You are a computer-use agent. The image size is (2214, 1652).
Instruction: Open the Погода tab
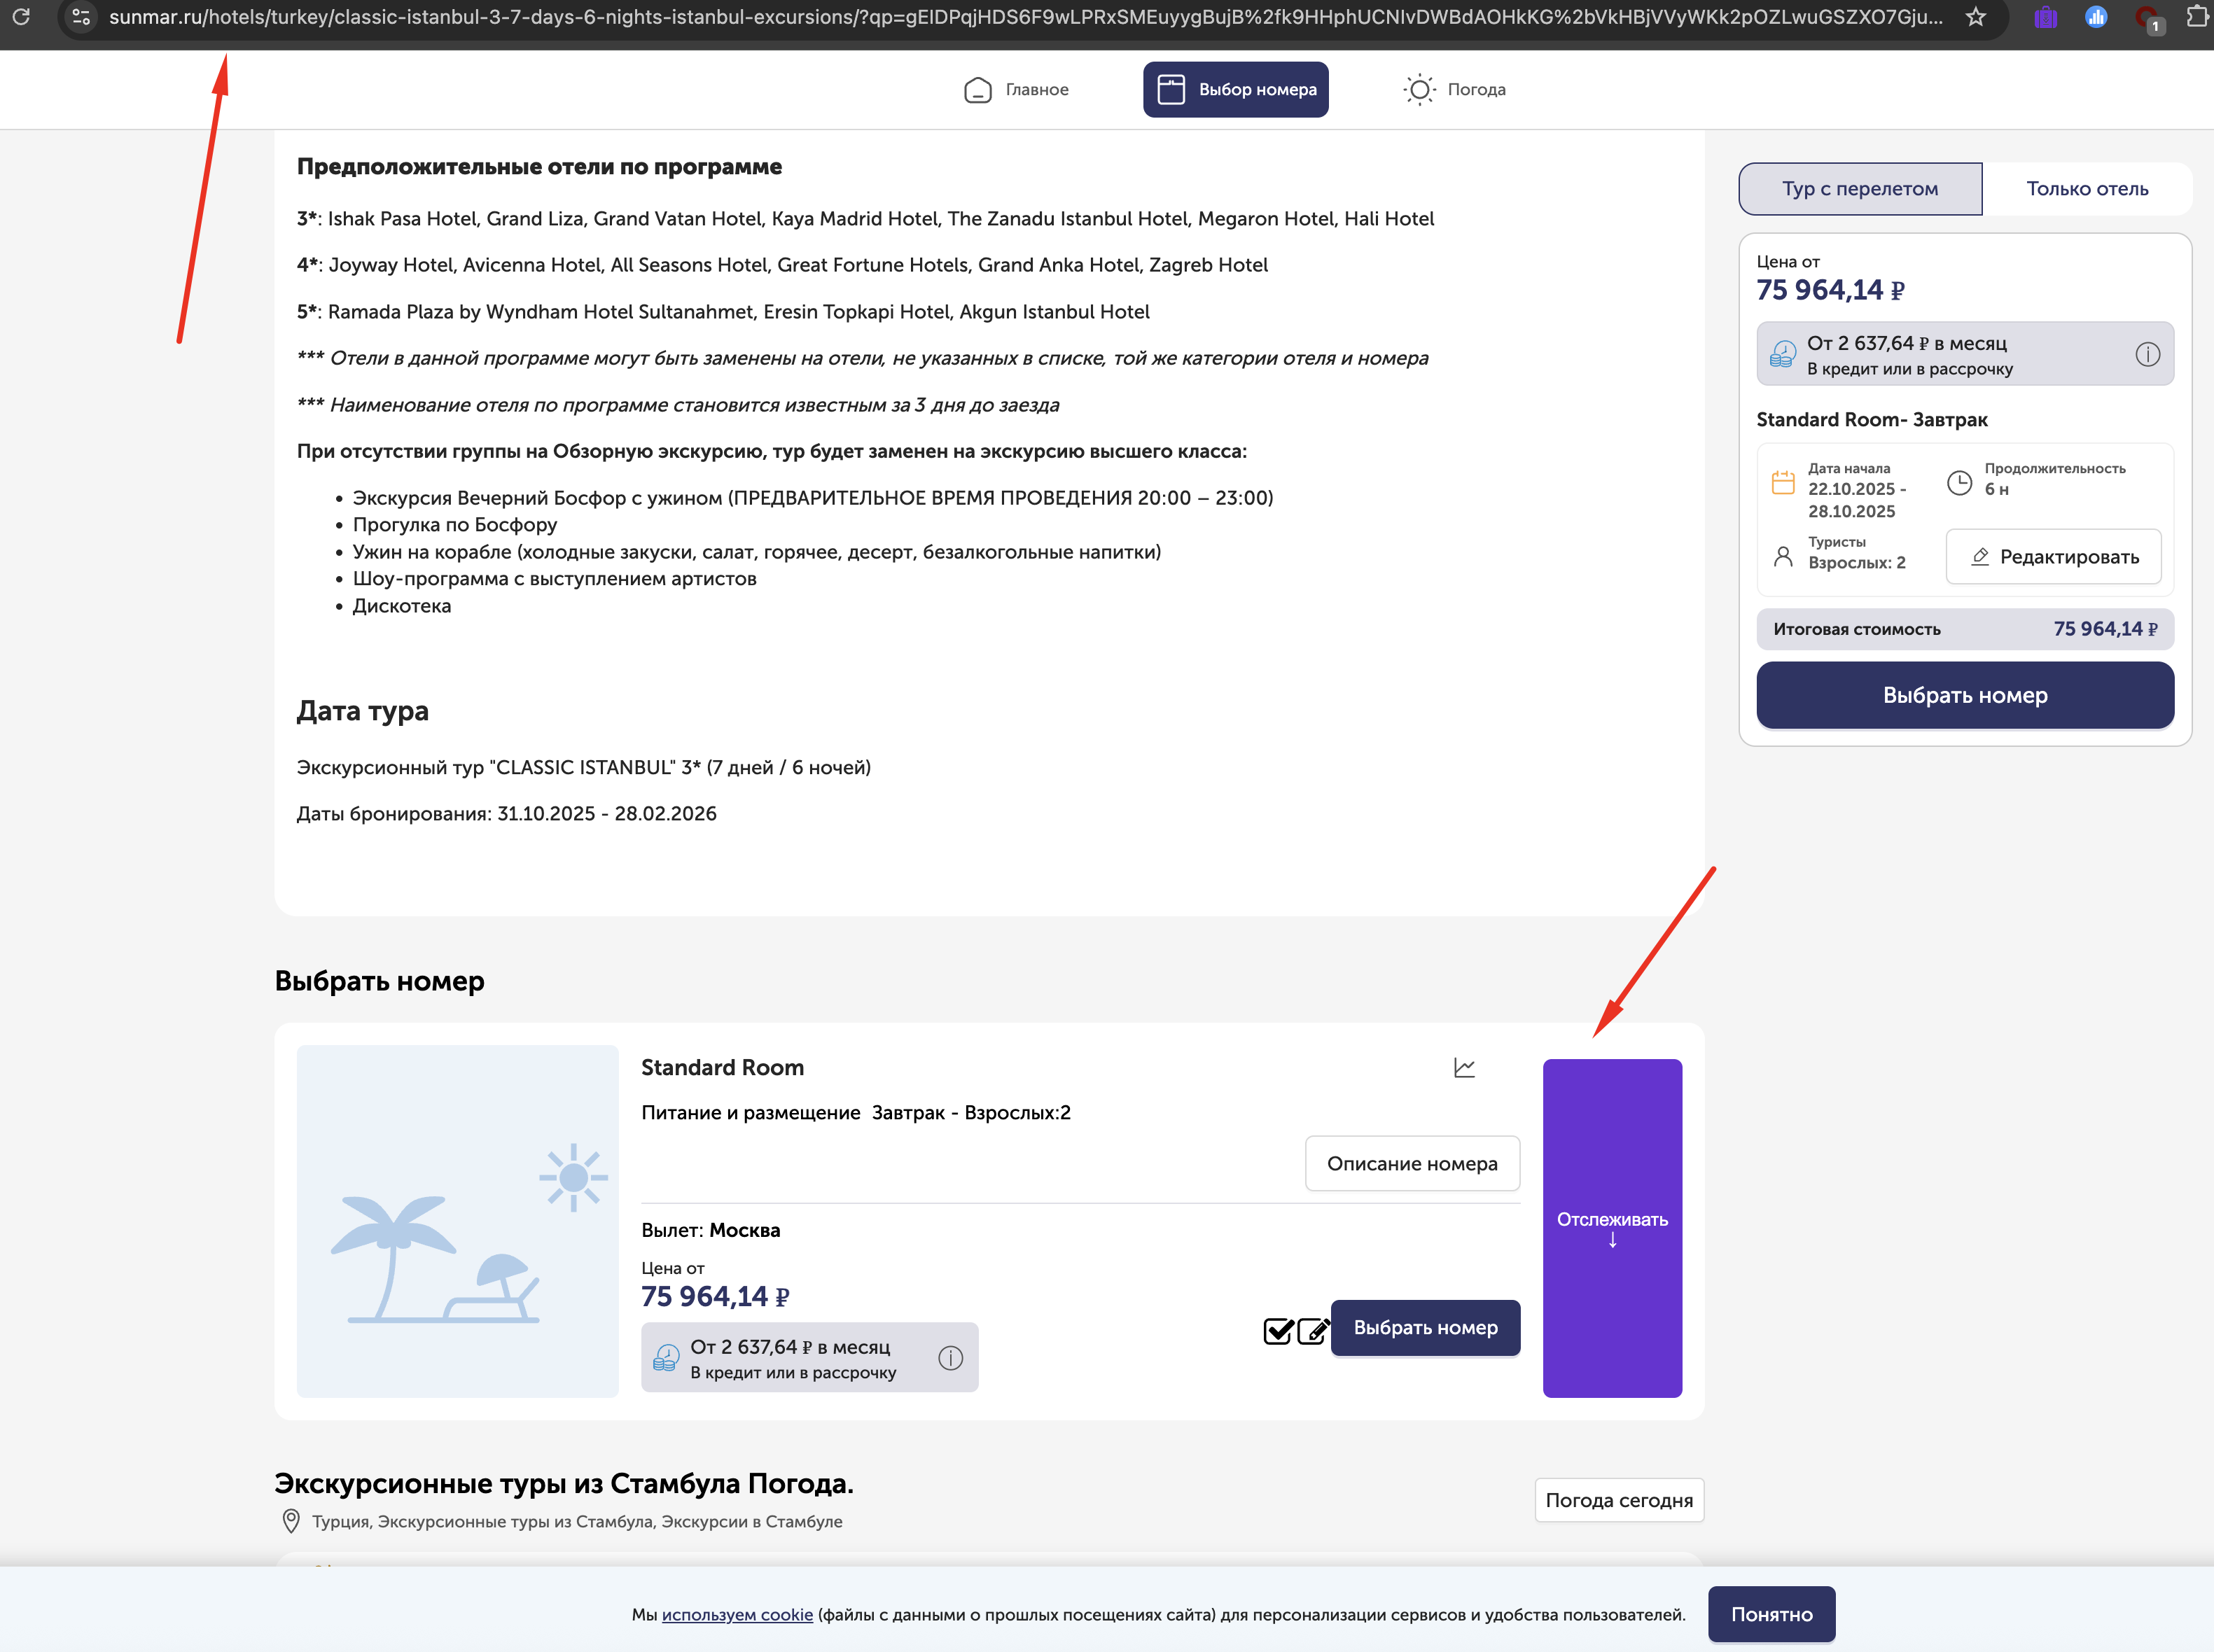[x=1455, y=90]
